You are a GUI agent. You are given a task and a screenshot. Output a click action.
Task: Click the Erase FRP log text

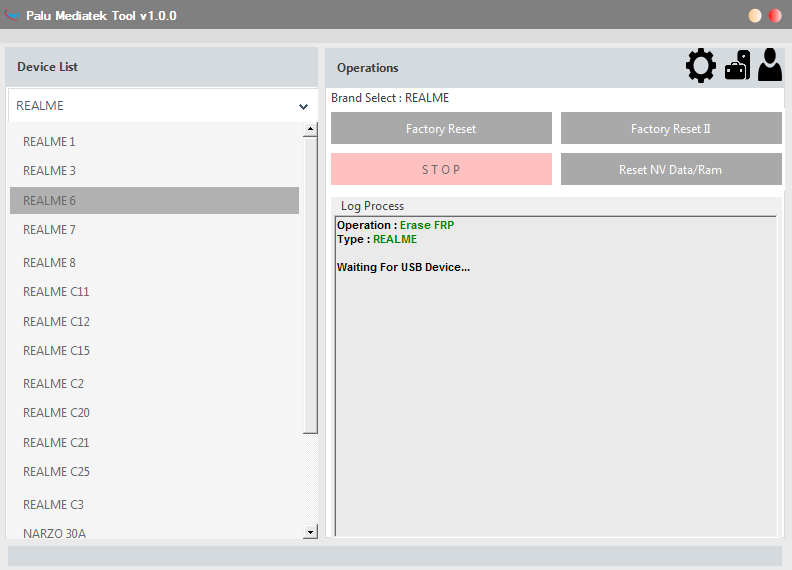427,225
